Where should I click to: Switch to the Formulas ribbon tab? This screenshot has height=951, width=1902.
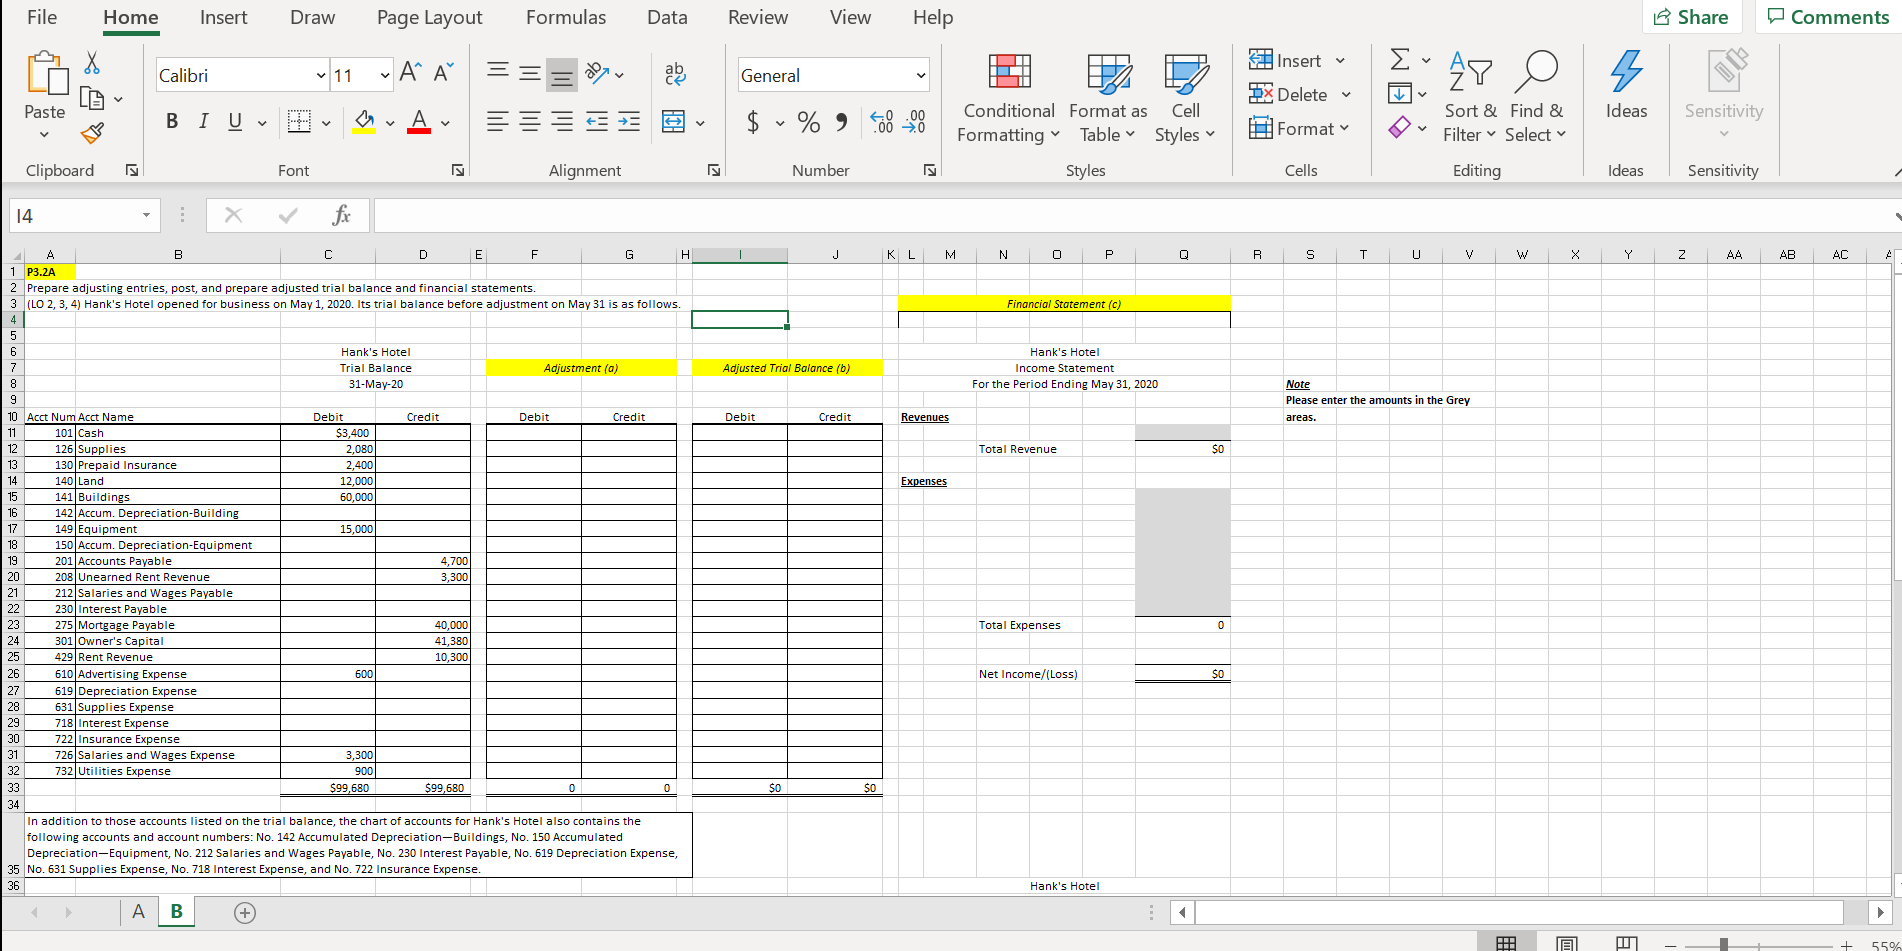point(566,17)
